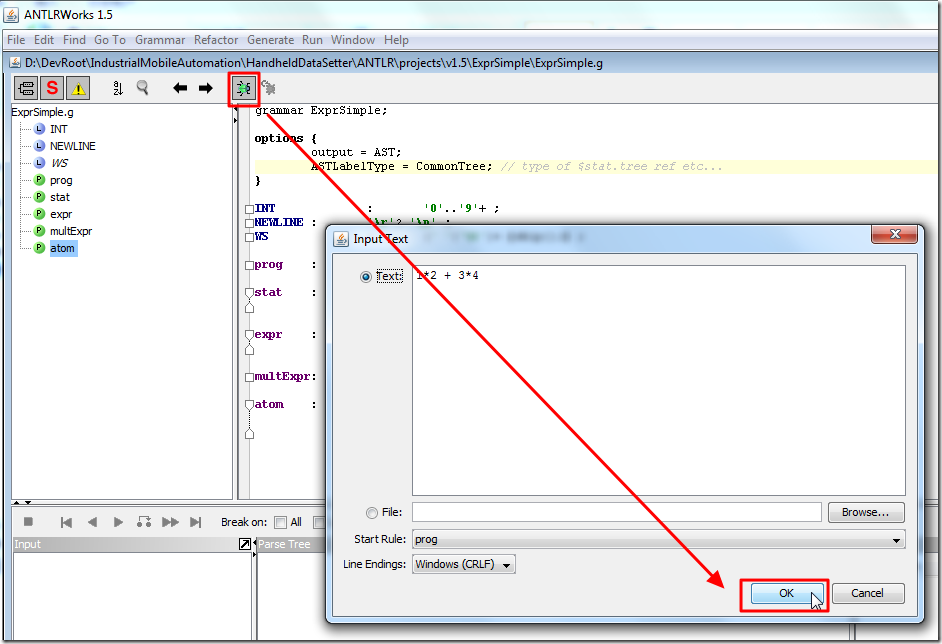Toggle fold box beside INT rule
Screen dimensions: 942x644
(249, 209)
